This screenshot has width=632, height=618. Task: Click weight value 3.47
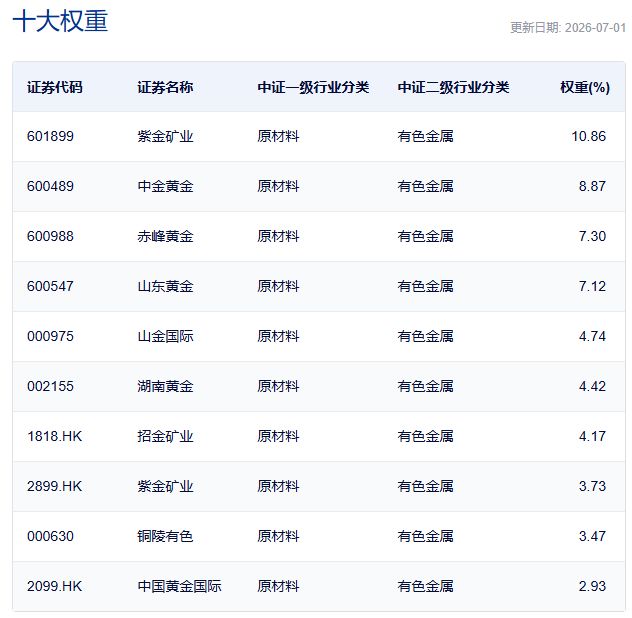592,536
